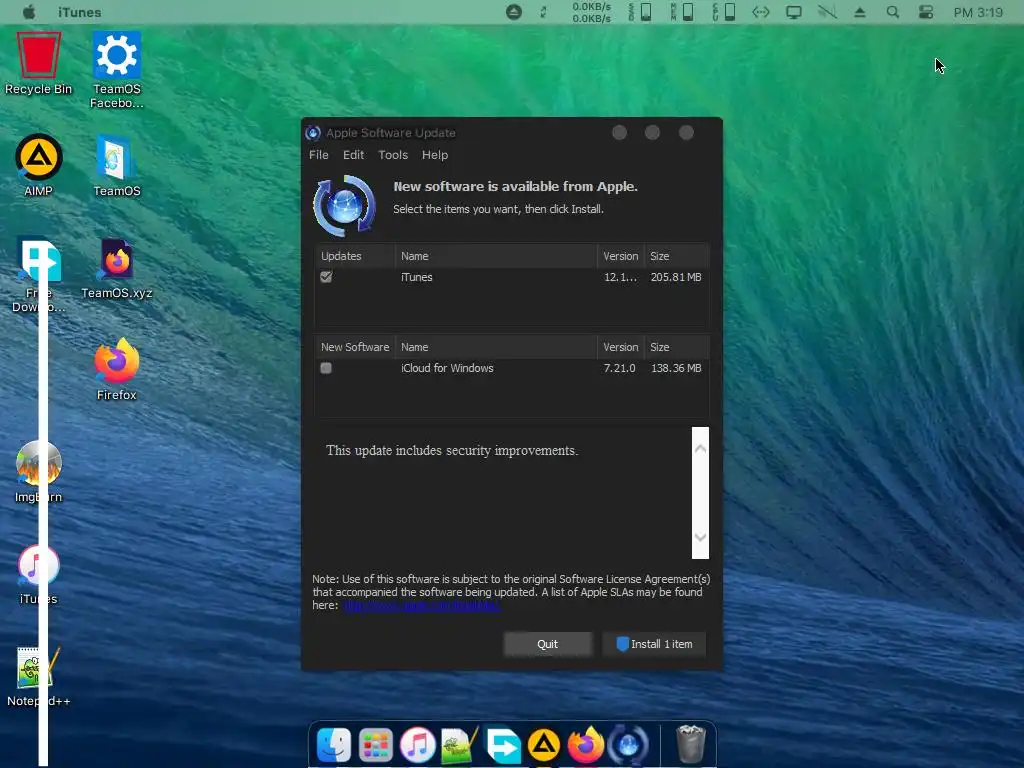This screenshot has height=768, width=1024.
Task: Click the Updates column header
Action: tap(355, 256)
